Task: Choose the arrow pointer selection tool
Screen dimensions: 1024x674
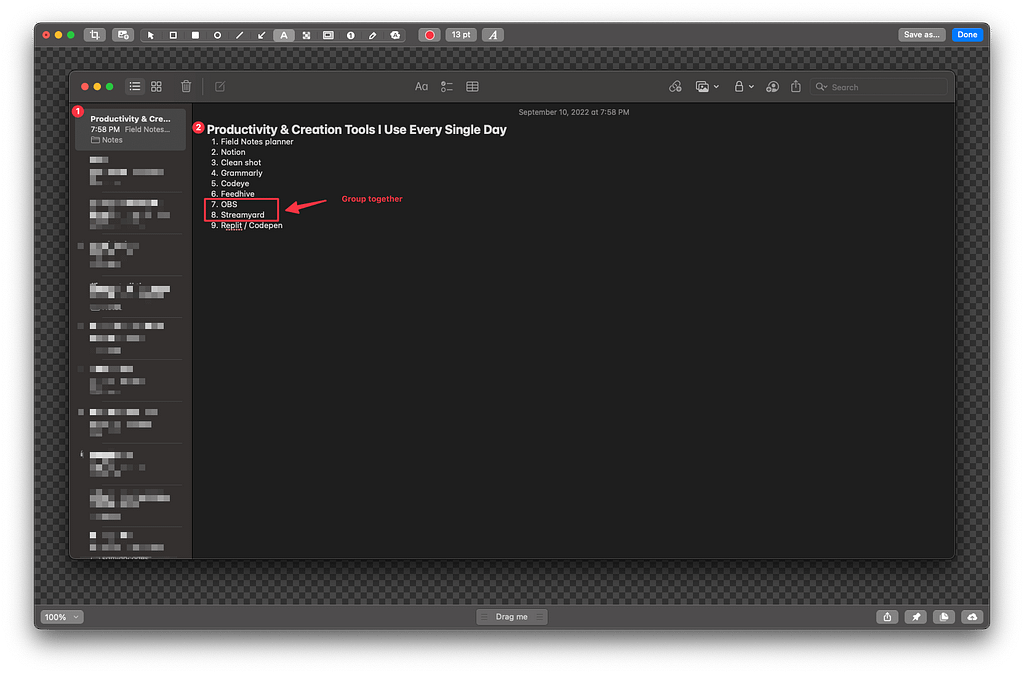Action: (x=151, y=35)
